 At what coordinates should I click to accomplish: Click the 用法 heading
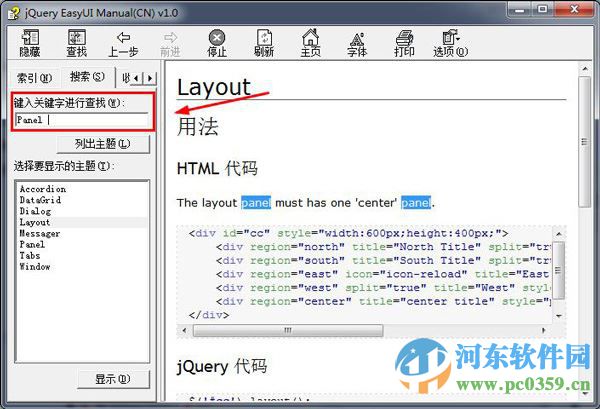click(197, 127)
